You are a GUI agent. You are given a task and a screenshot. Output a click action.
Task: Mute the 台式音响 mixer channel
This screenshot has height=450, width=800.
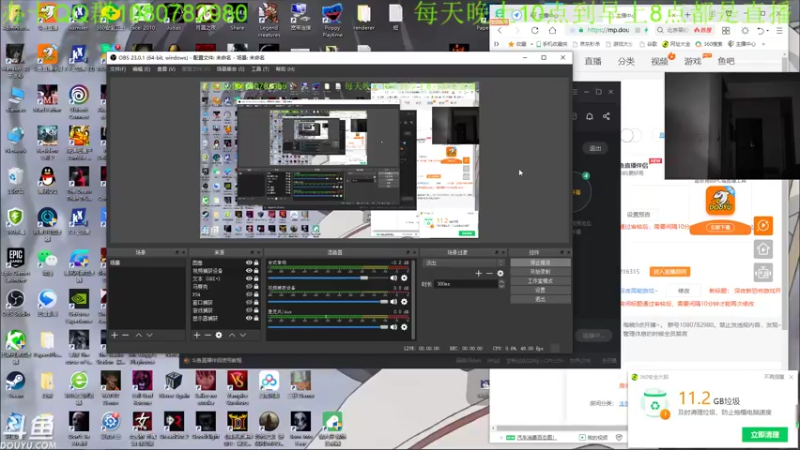pyautogui.click(x=393, y=278)
